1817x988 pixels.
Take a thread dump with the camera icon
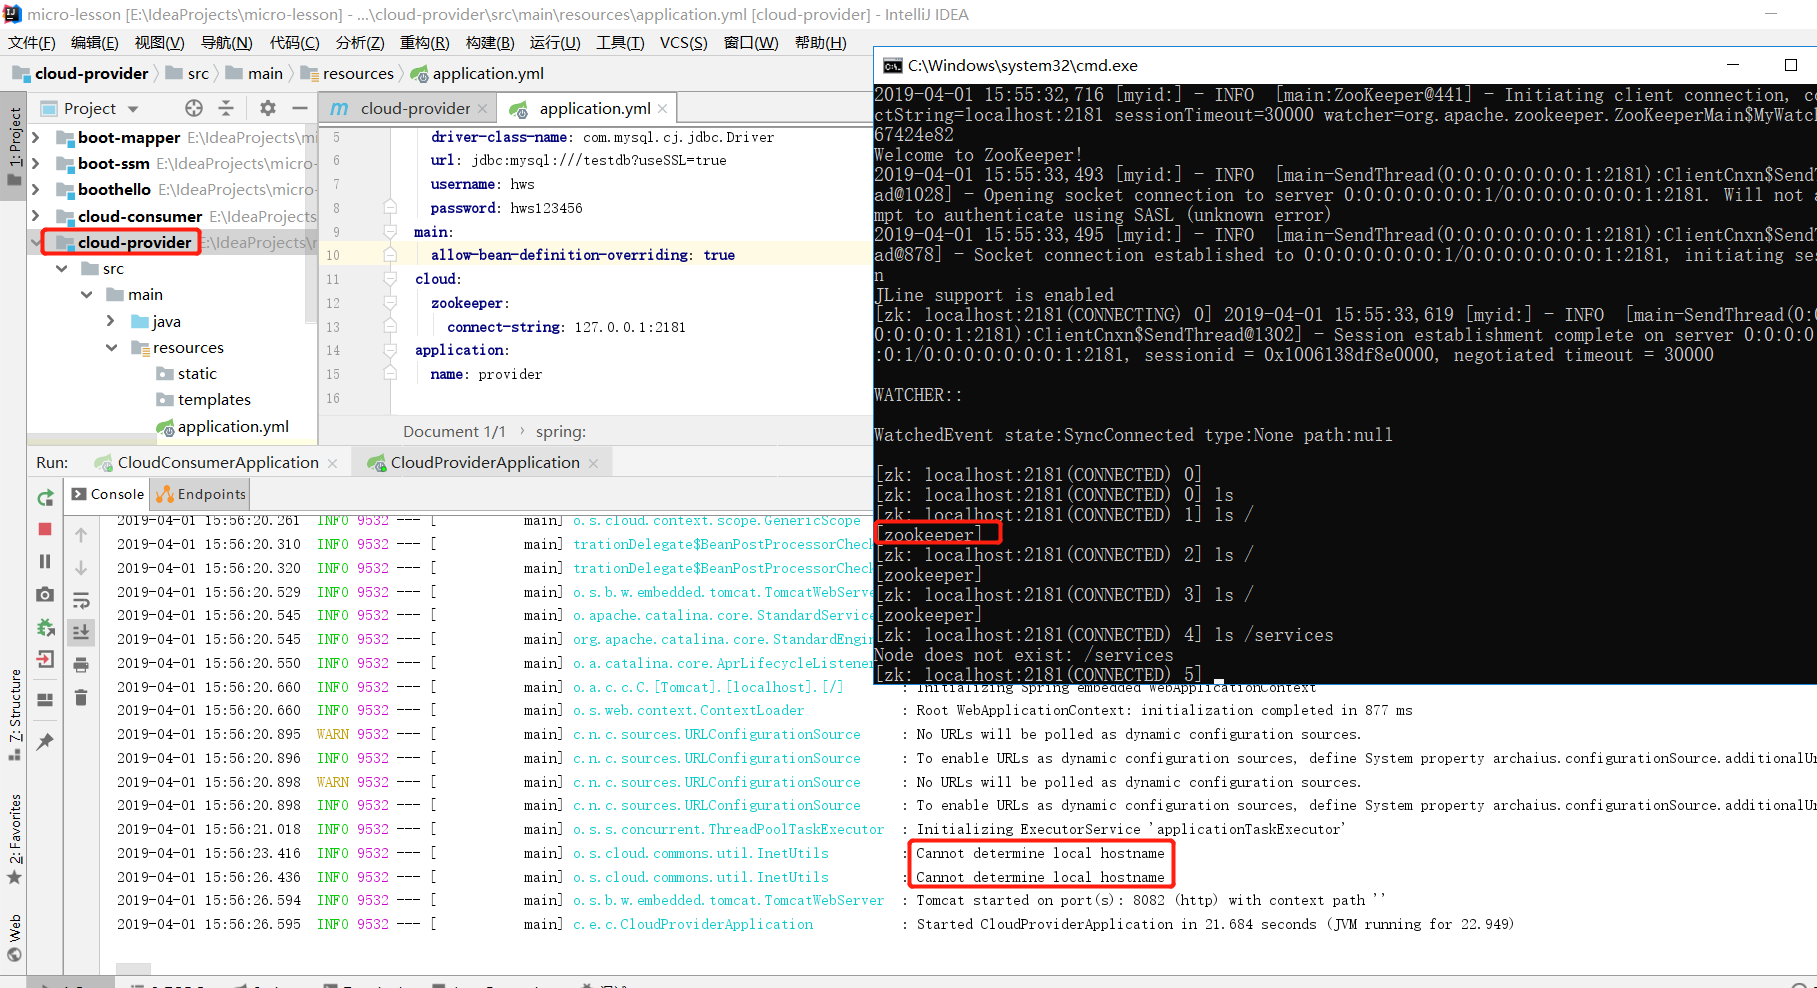46,594
